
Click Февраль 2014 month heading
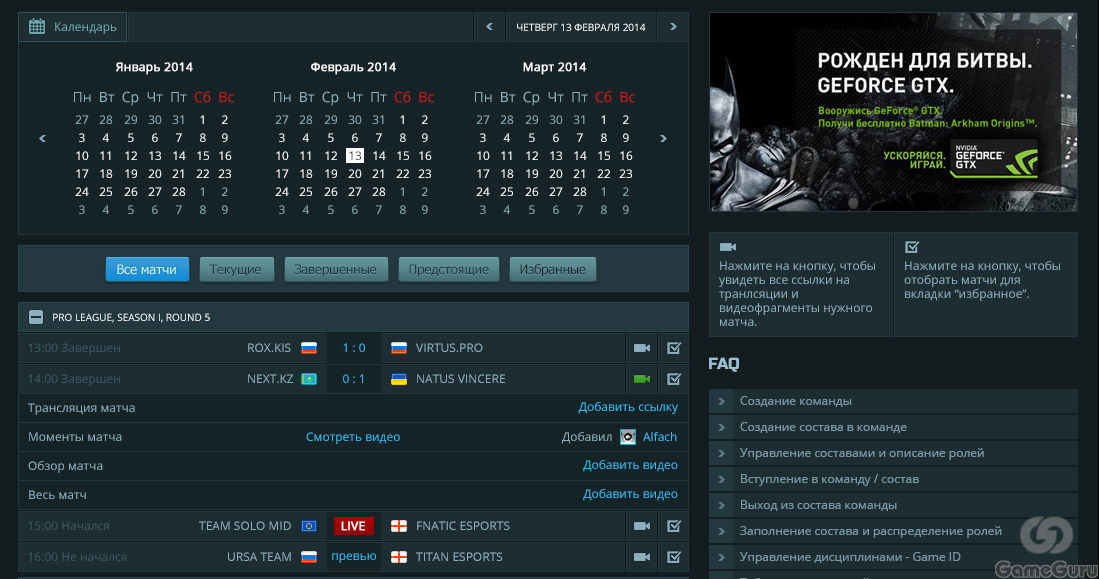tap(353, 67)
